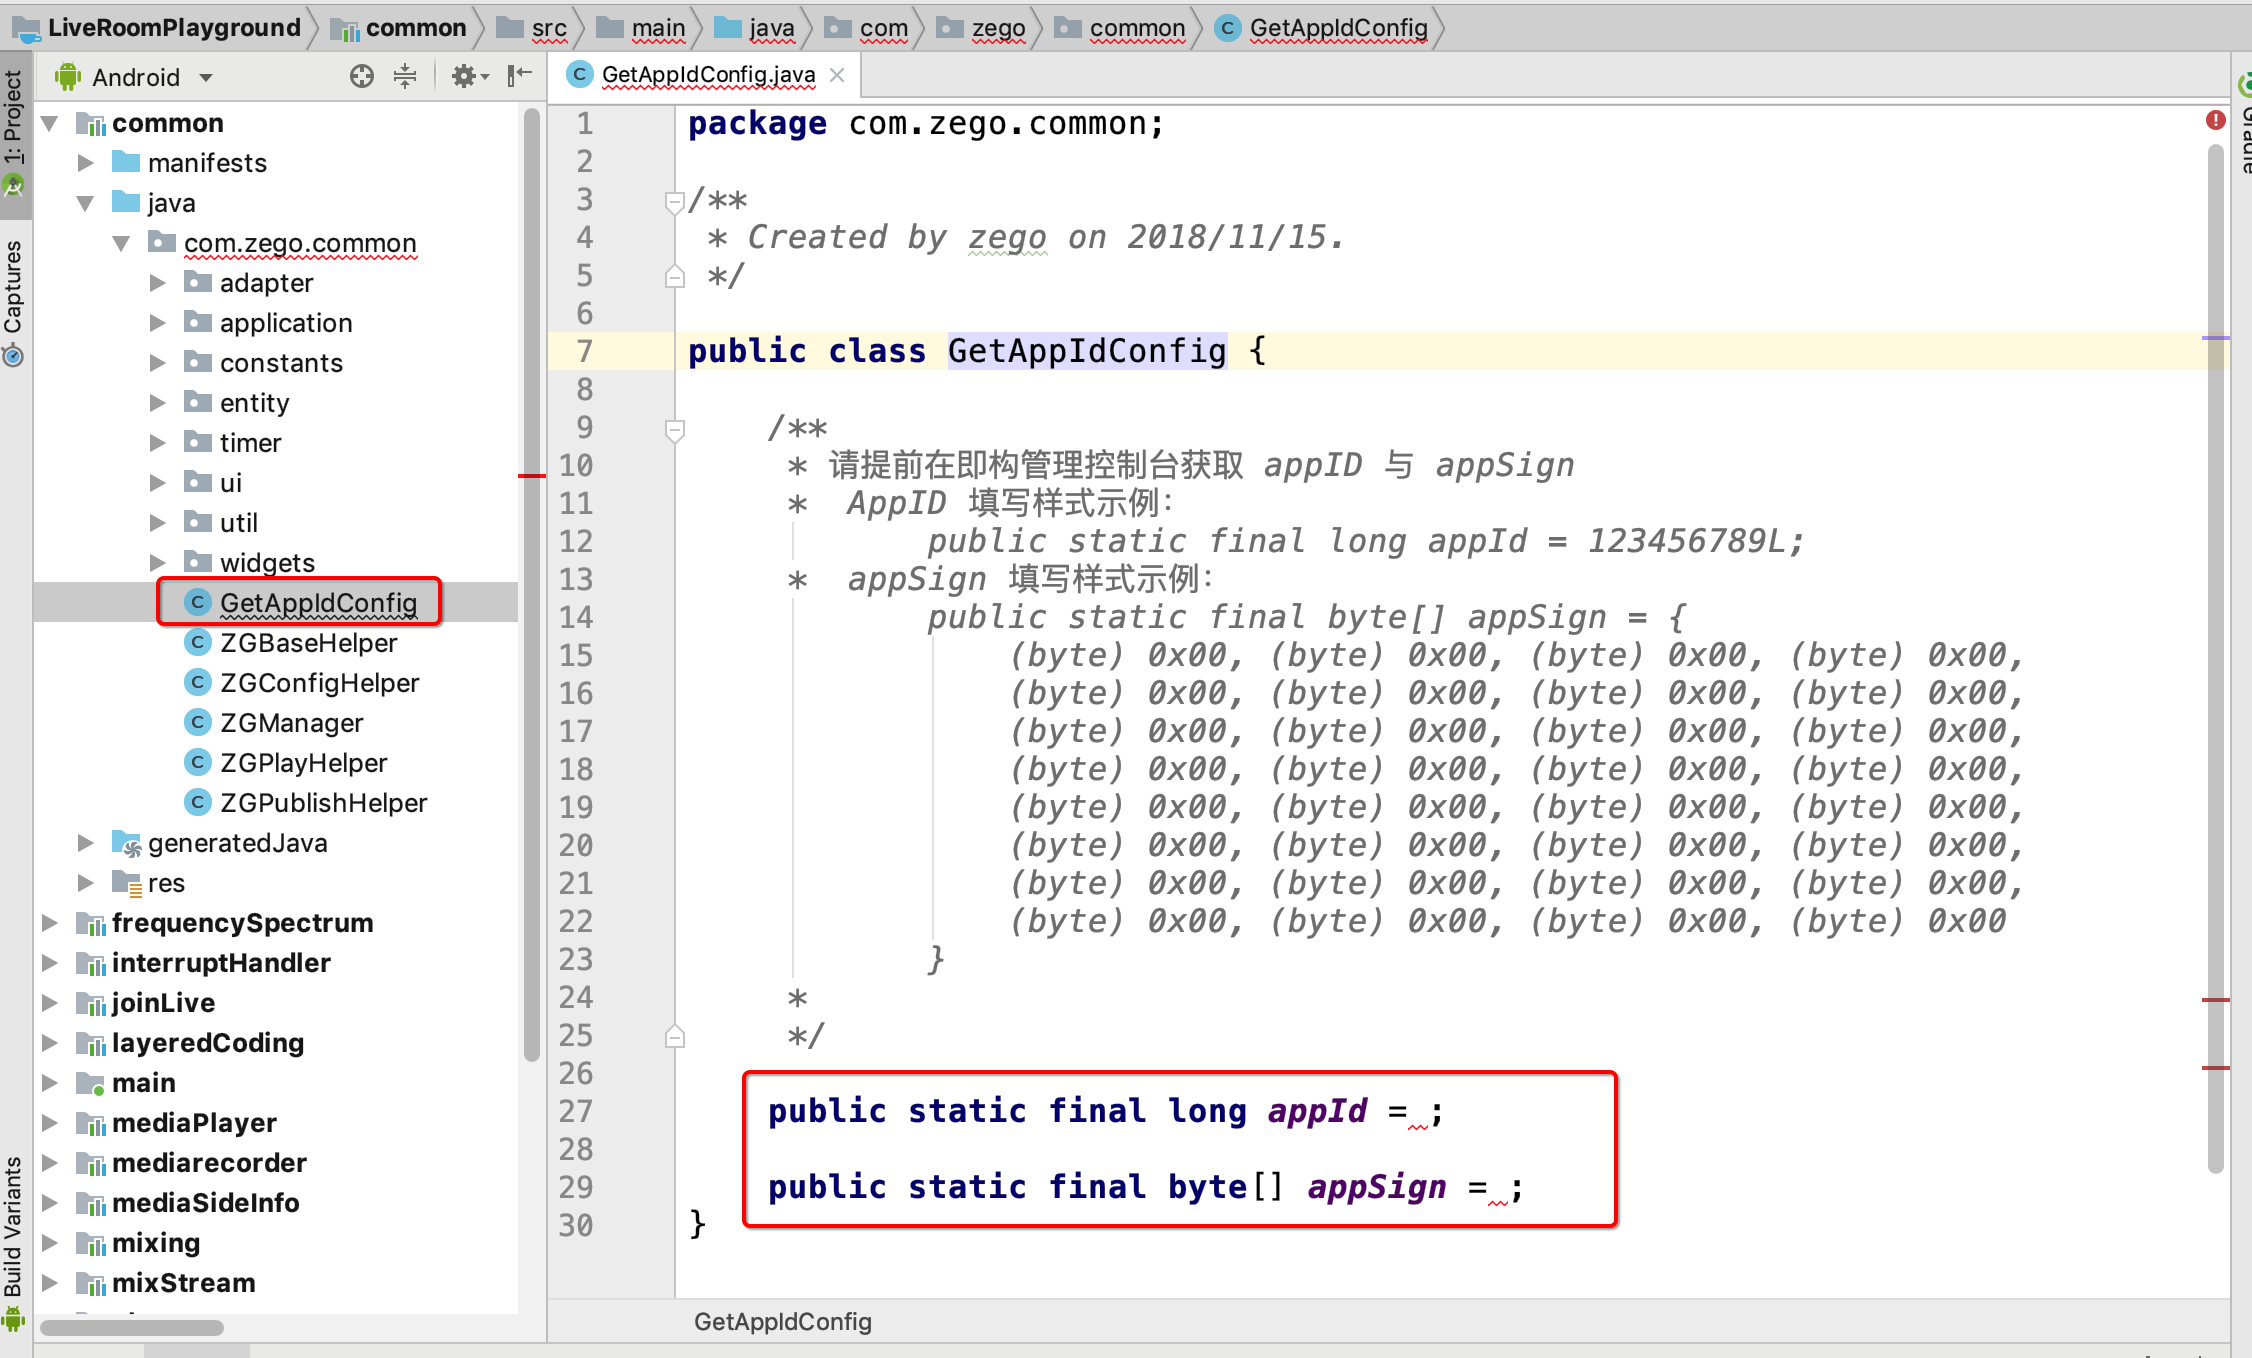Fold the javadoc comment at line 3
The height and width of the screenshot is (1358, 2252).
point(674,201)
